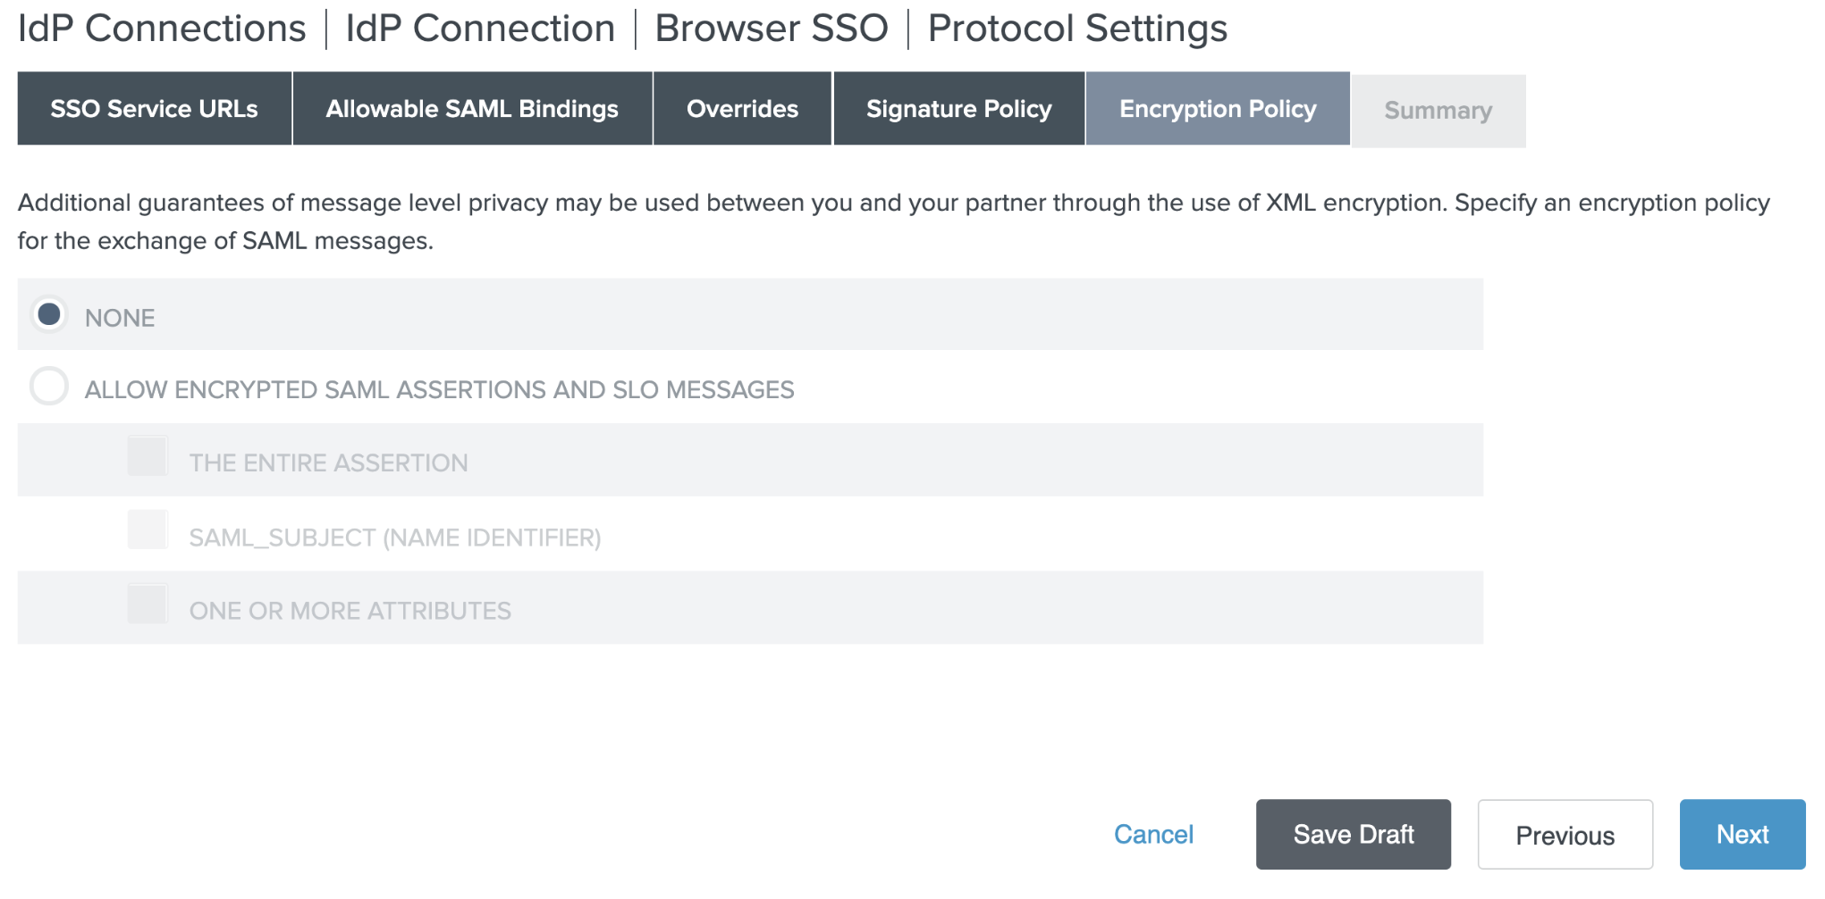This screenshot has width=1825, height=899.
Task: Open the Browser SSO breadcrumb
Action: pos(771,28)
